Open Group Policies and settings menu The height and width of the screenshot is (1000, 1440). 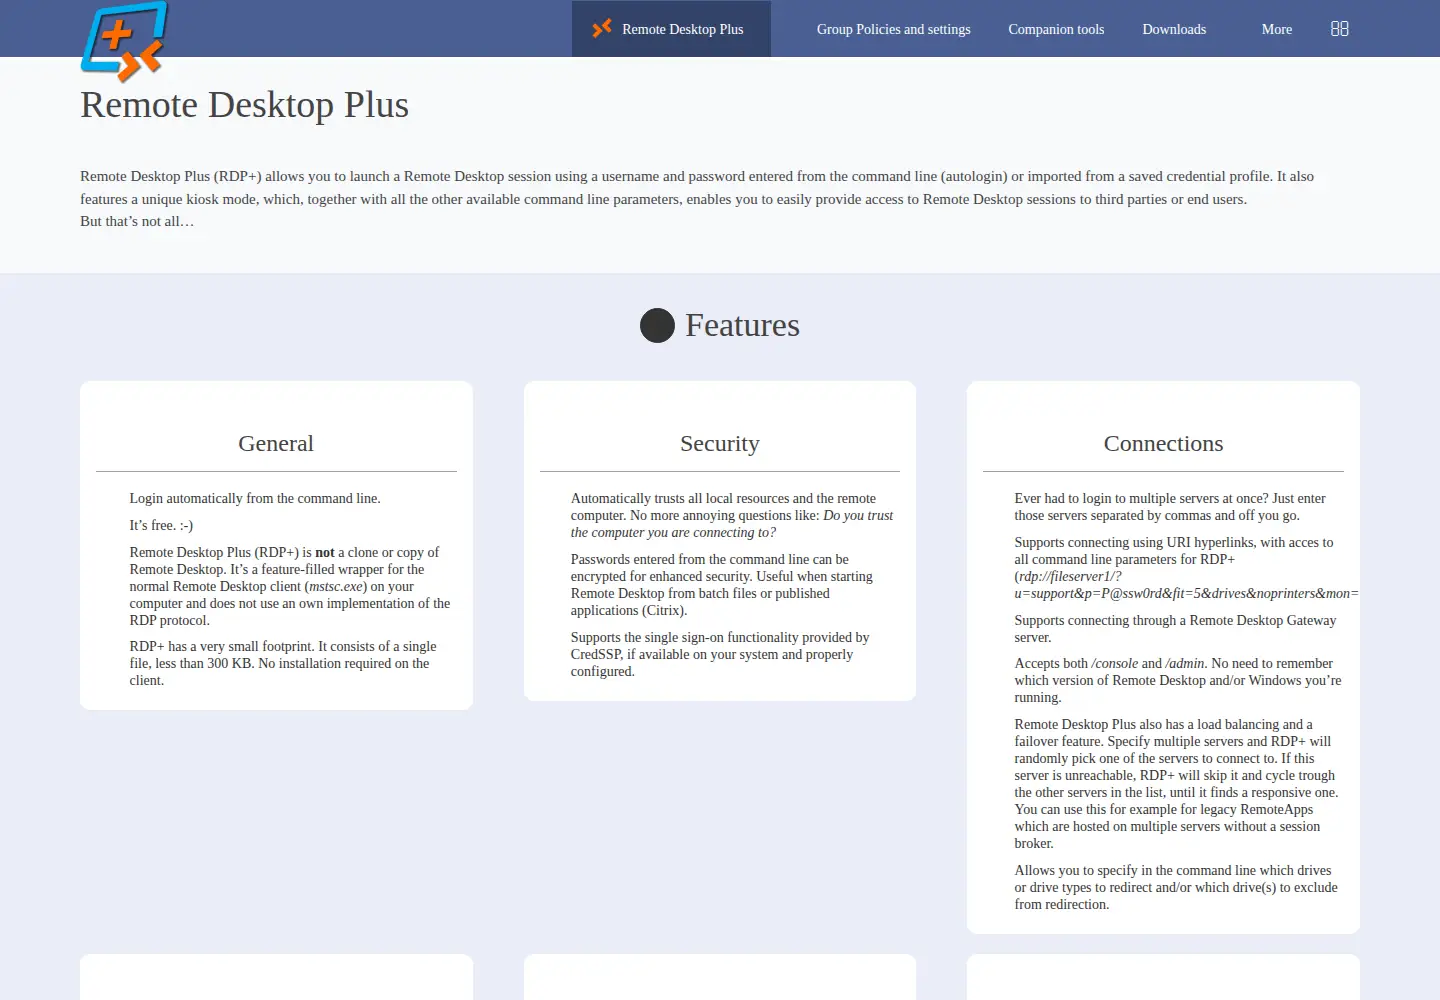coord(893,29)
